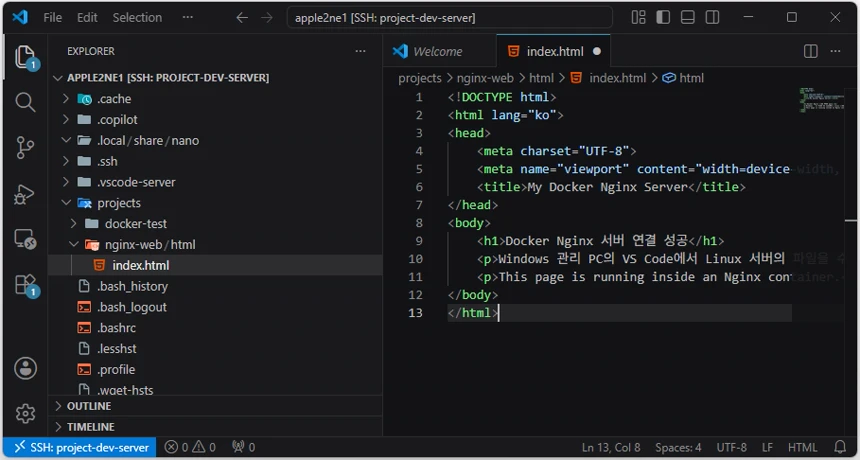
Task: Open the Manage gear icon
Action: (25, 413)
